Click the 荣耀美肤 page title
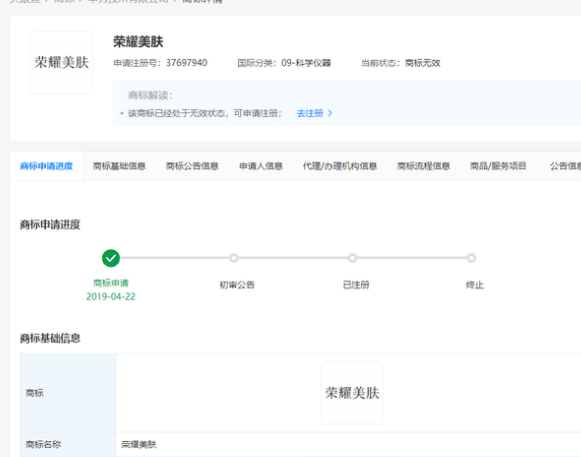581x457 pixels. [138, 42]
